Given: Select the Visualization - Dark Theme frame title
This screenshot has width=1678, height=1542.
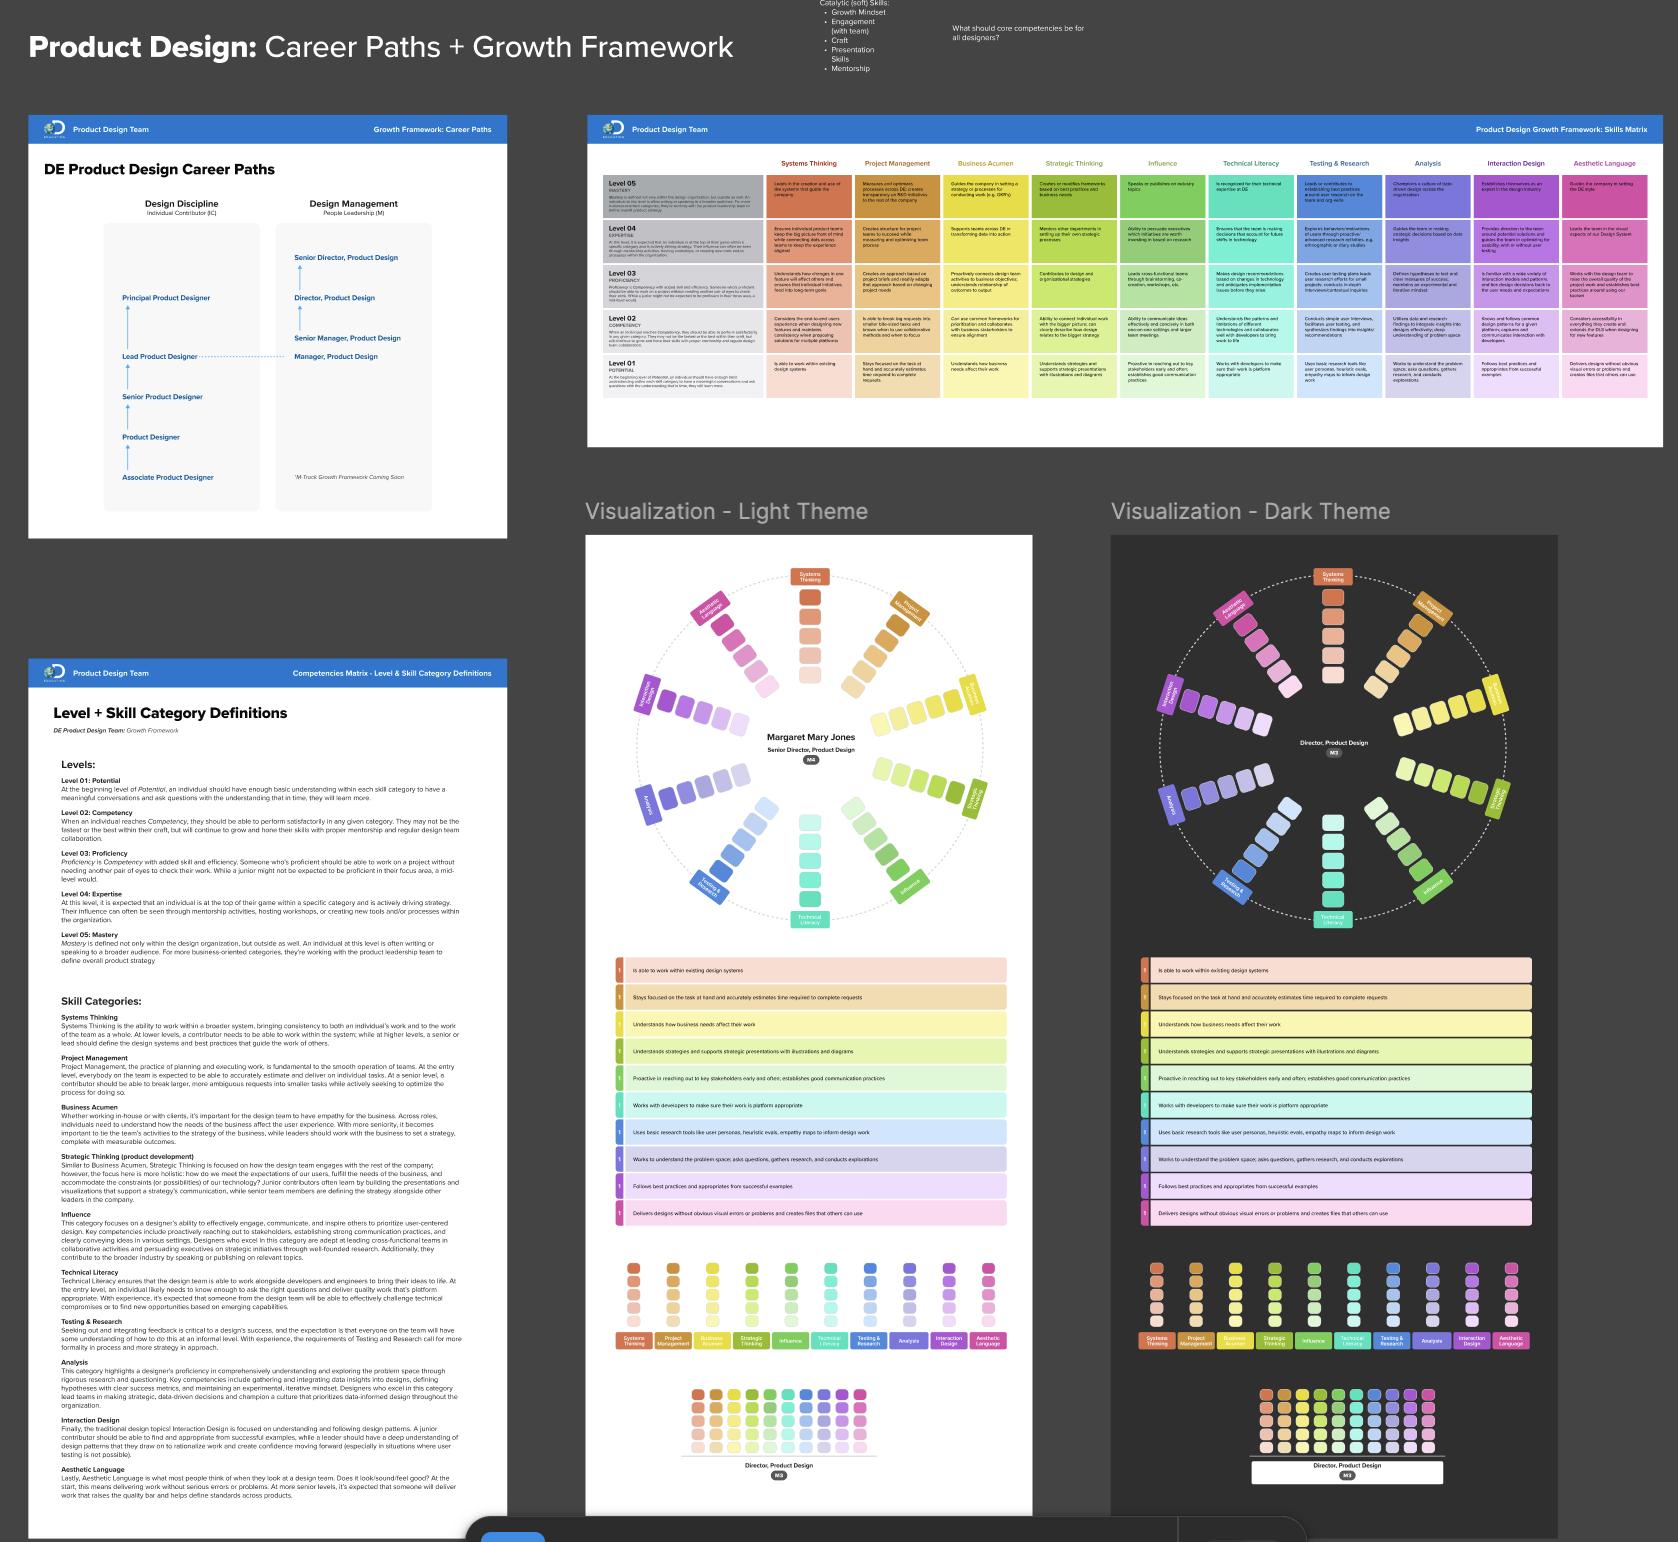Looking at the screenshot, I should click(x=1250, y=512).
